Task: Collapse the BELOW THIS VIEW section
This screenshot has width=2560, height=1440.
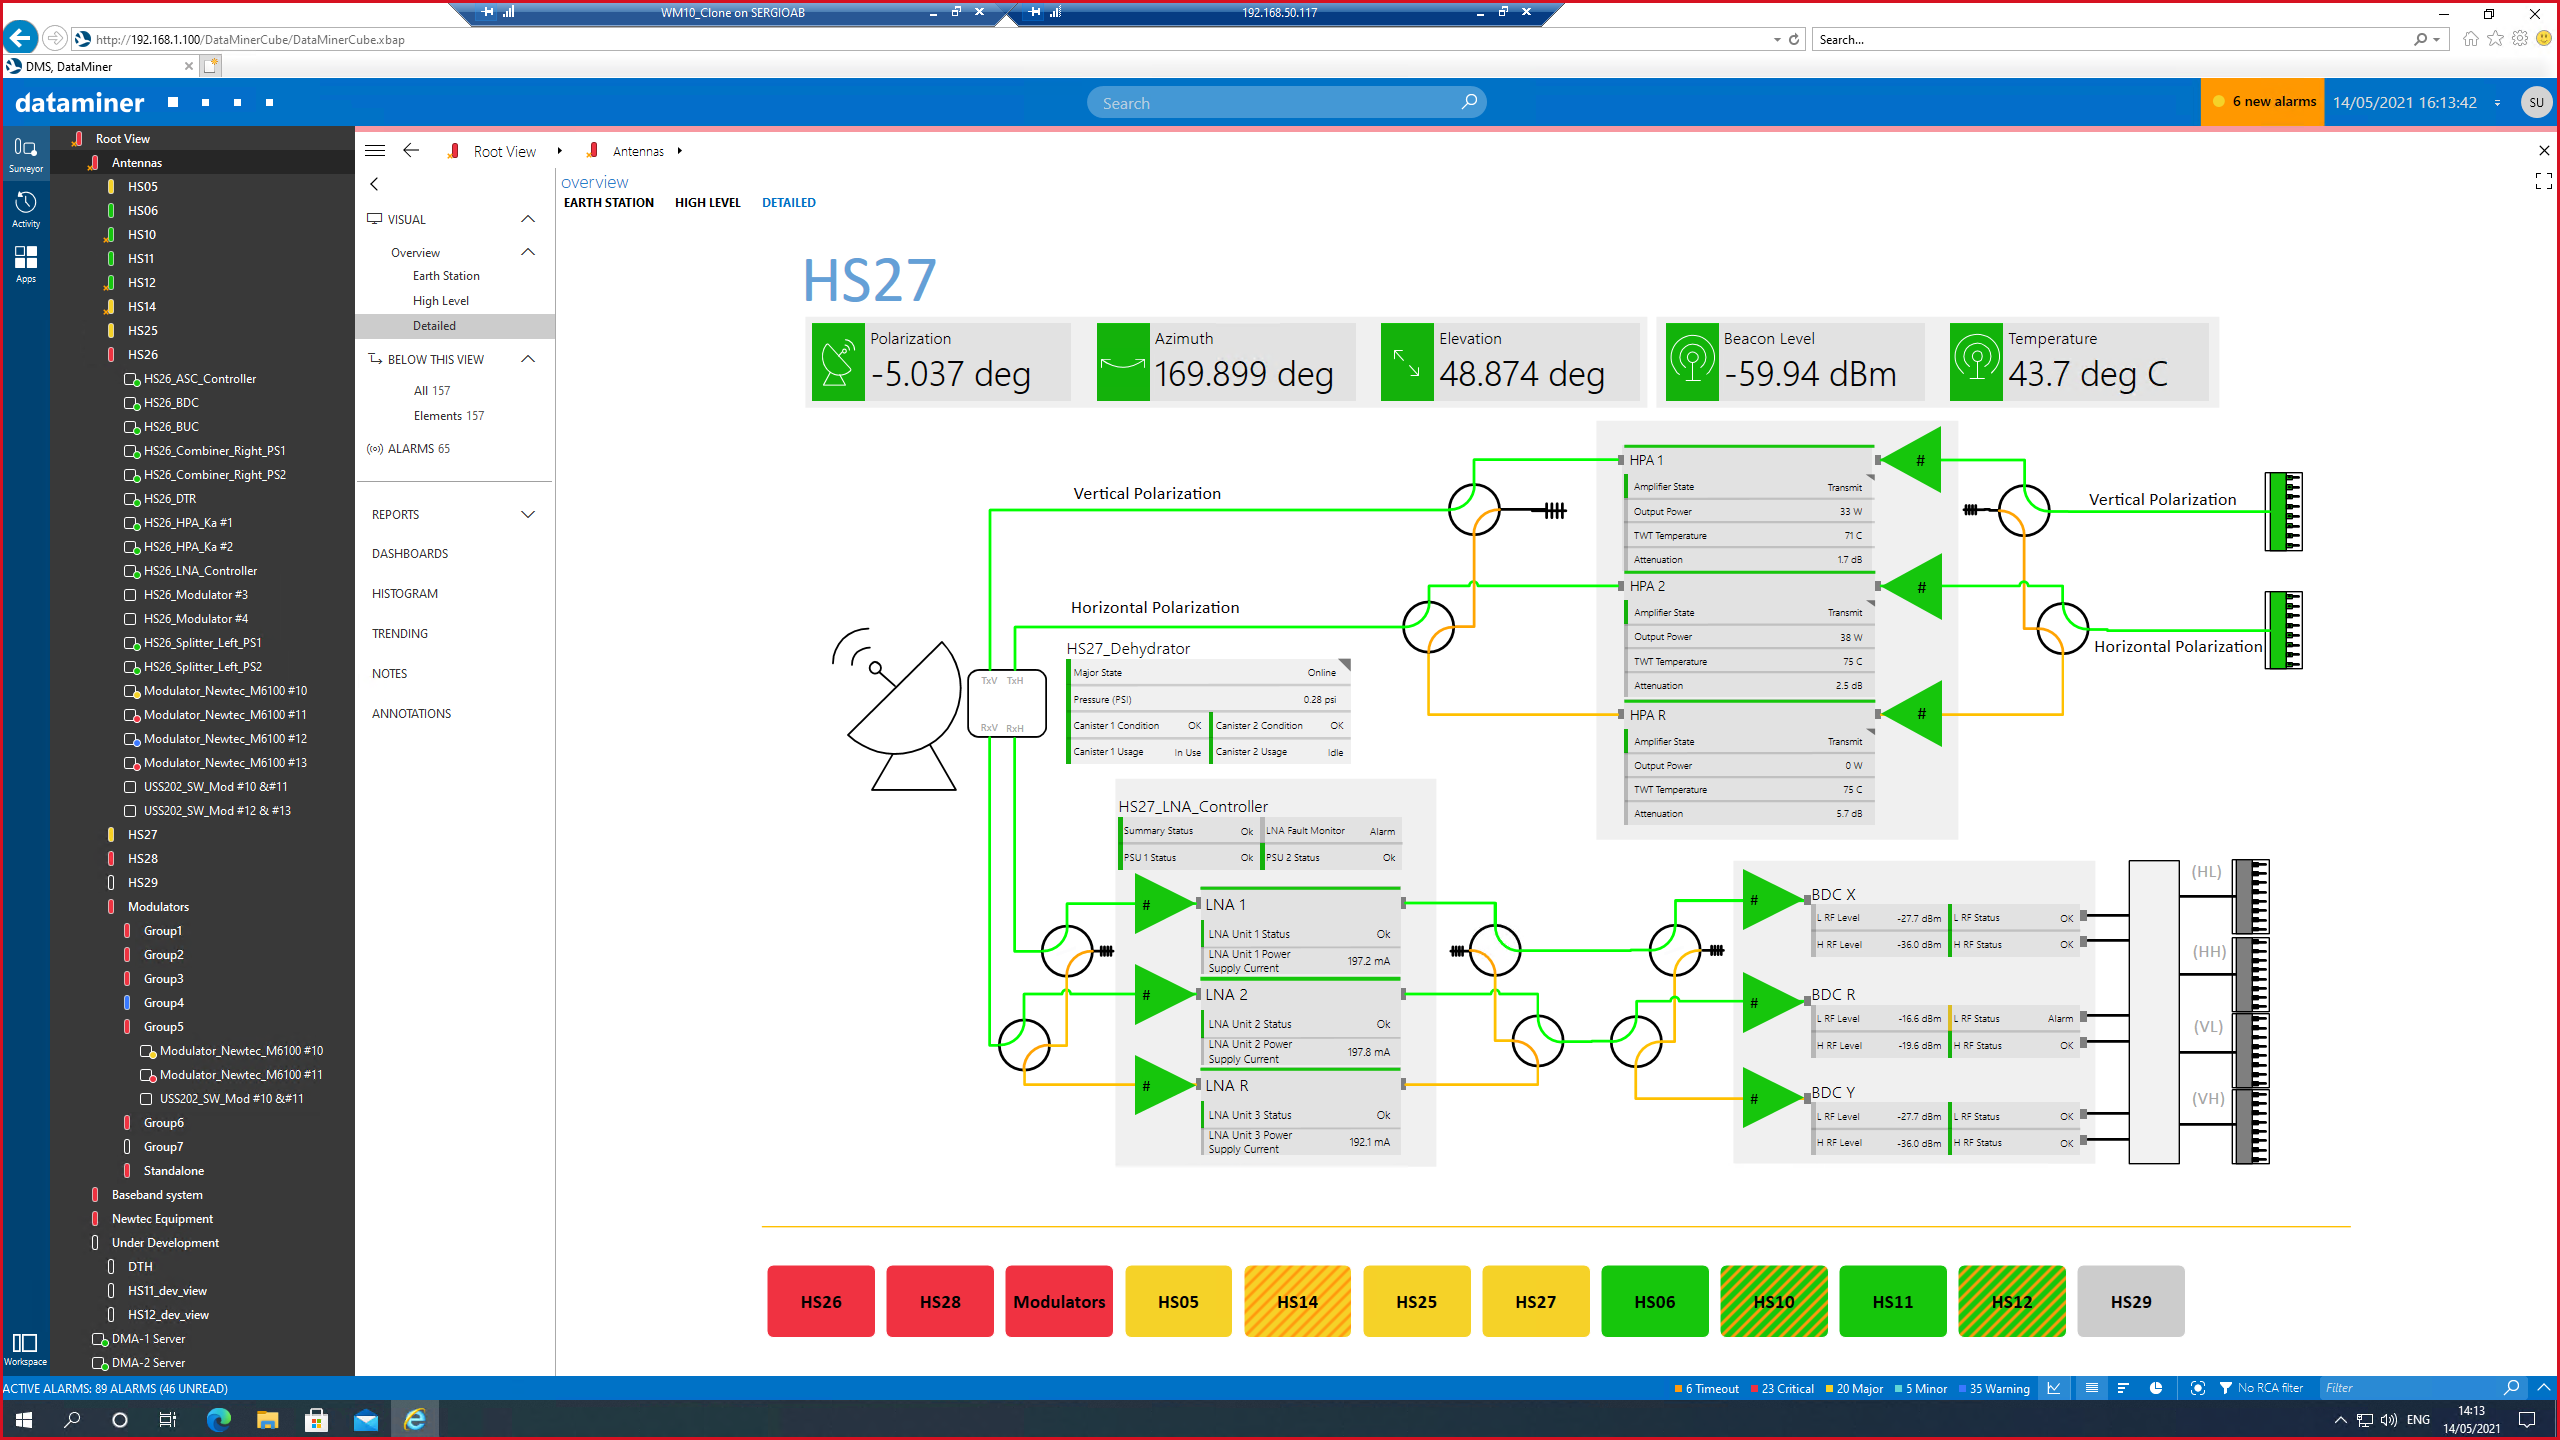Action: 528,359
